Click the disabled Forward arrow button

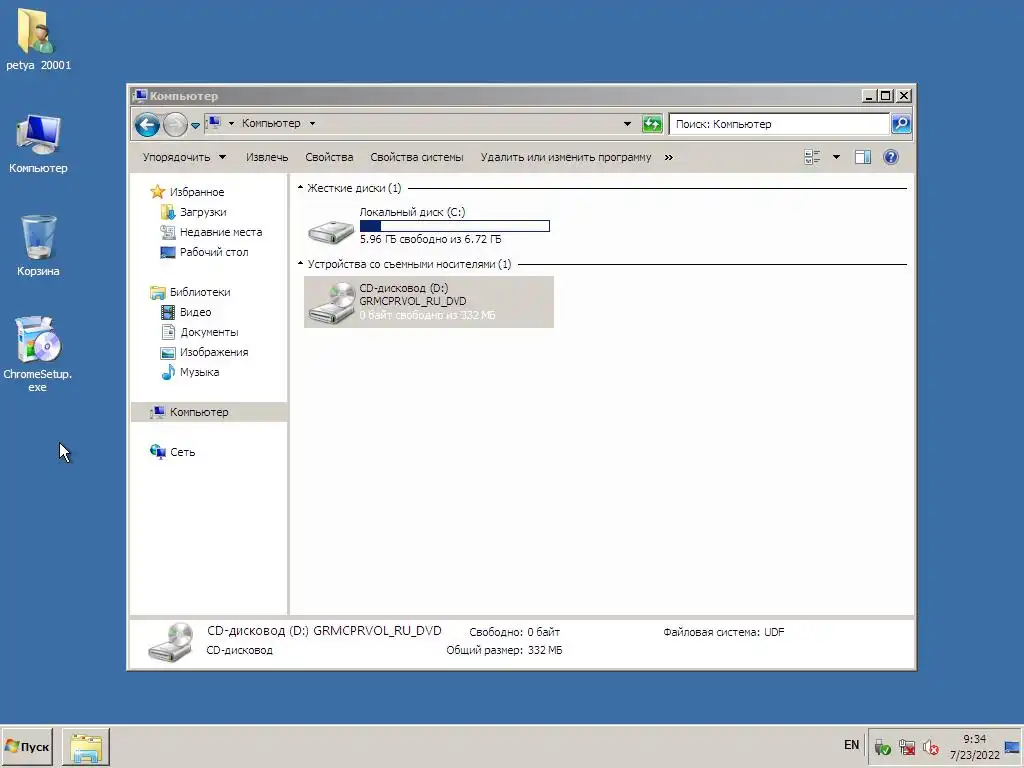175,124
